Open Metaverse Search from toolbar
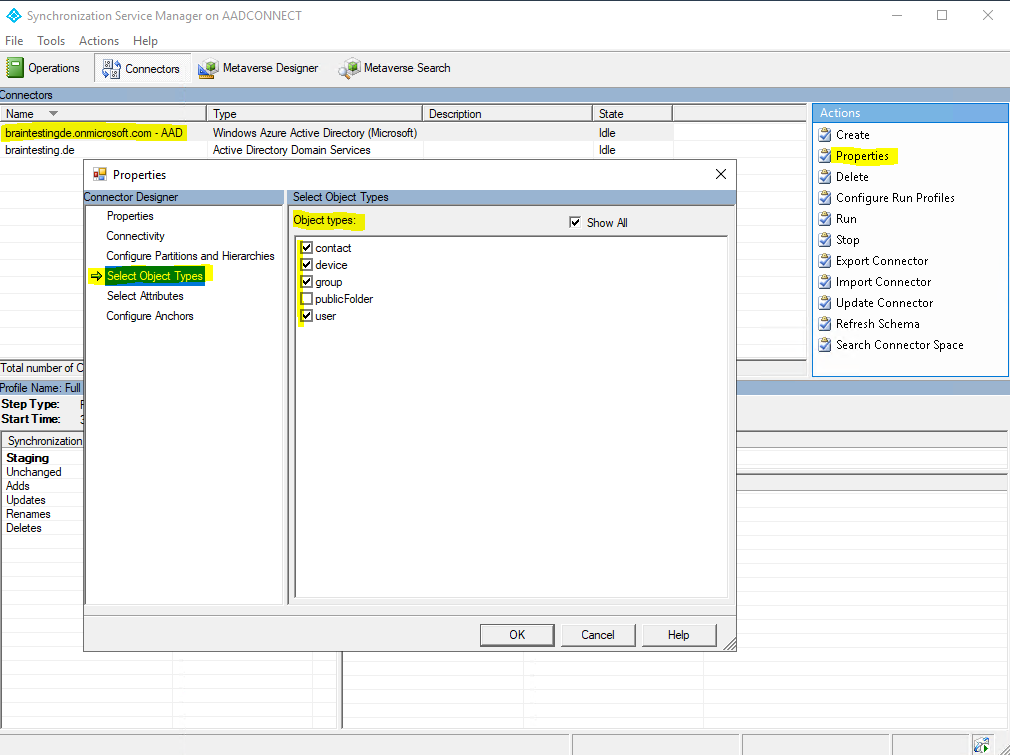The height and width of the screenshot is (755, 1010). click(350, 68)
